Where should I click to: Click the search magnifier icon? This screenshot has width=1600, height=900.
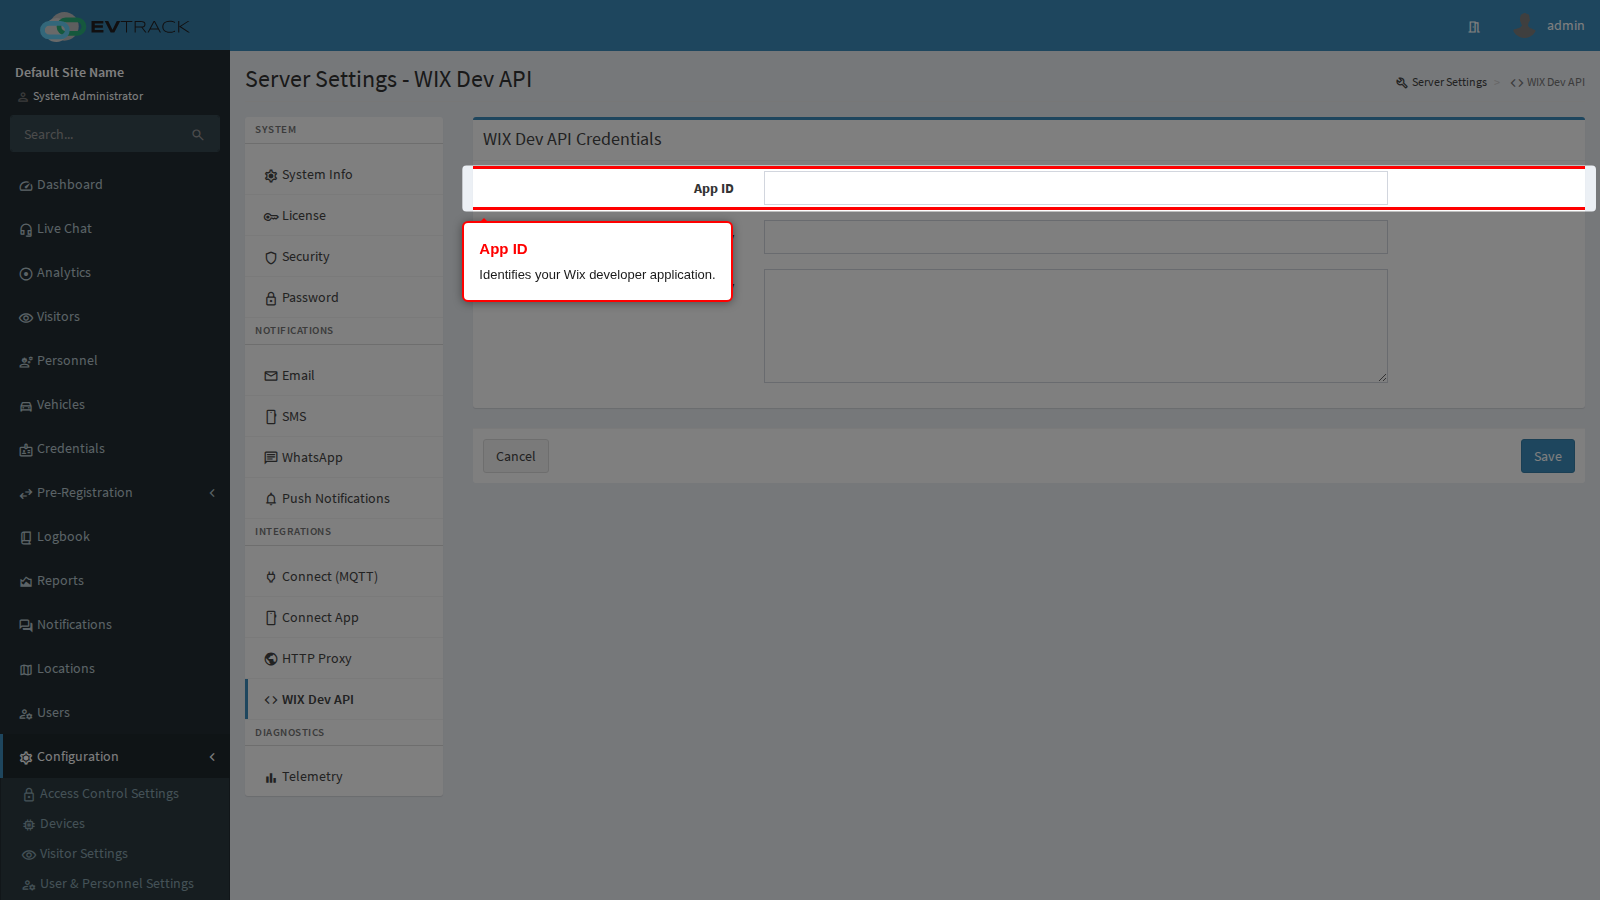[198, 135]
